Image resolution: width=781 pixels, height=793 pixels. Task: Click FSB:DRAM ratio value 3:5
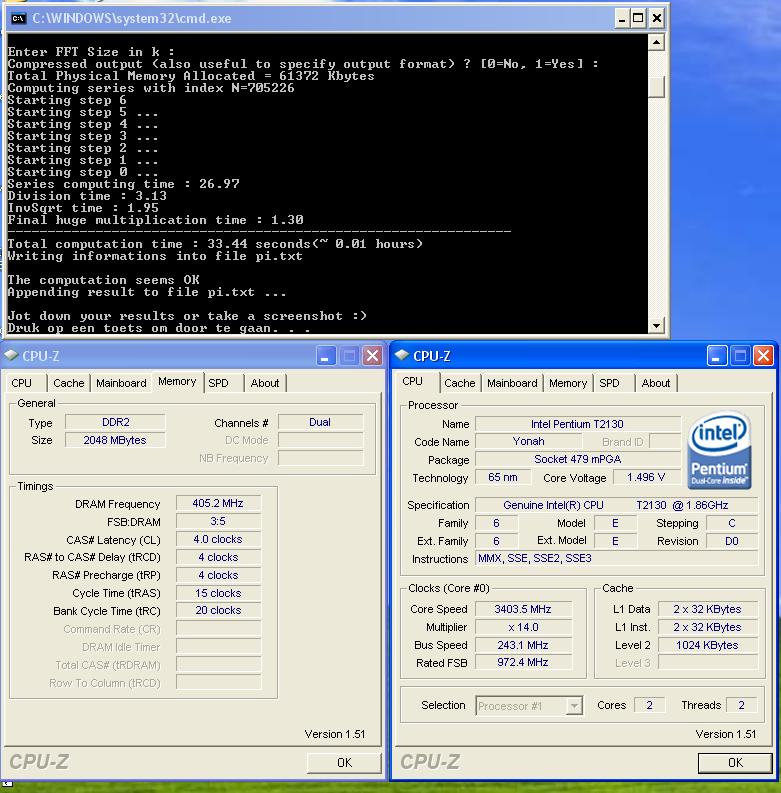[x=218, y=521]
